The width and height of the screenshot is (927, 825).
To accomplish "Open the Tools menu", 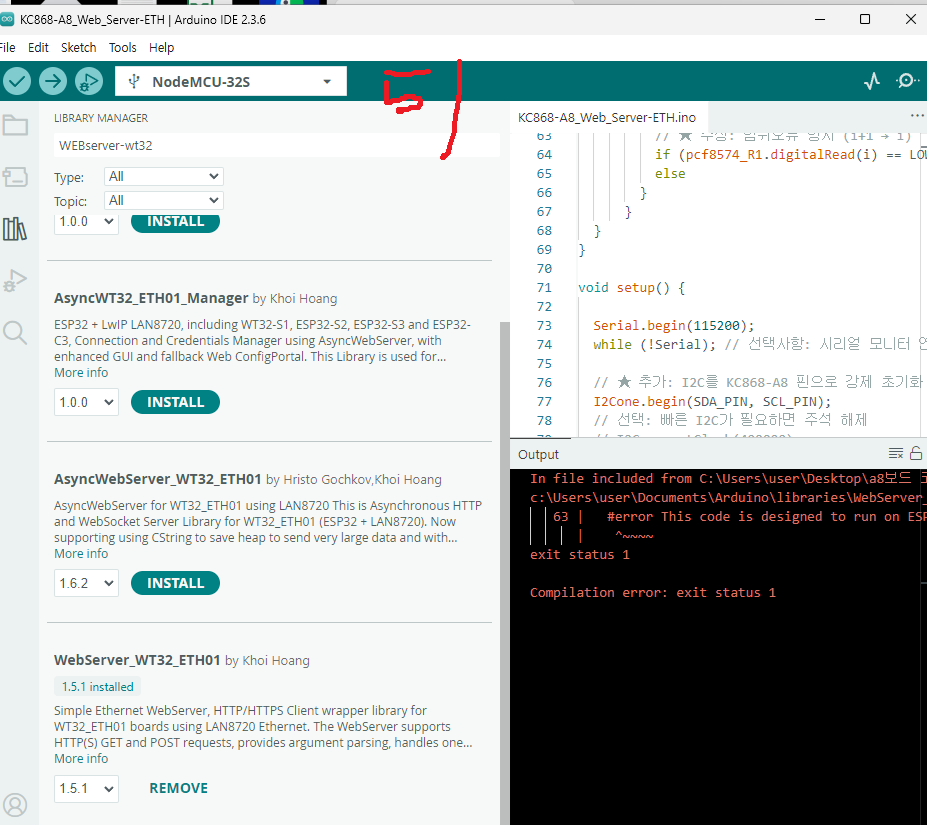I will point(123,47).
